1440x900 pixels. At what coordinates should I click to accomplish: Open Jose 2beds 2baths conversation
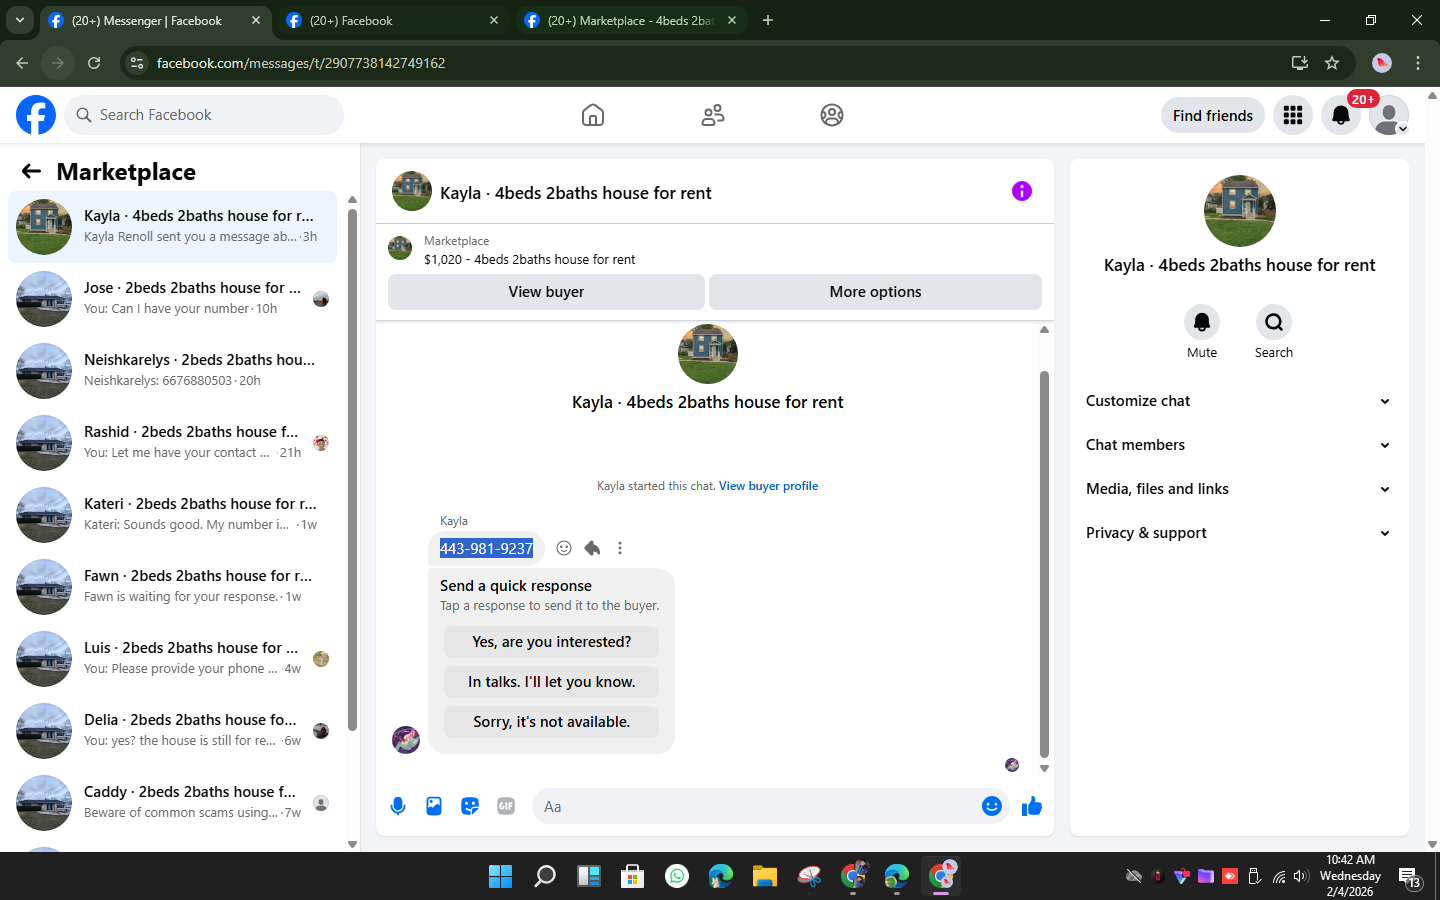point(172,299)
